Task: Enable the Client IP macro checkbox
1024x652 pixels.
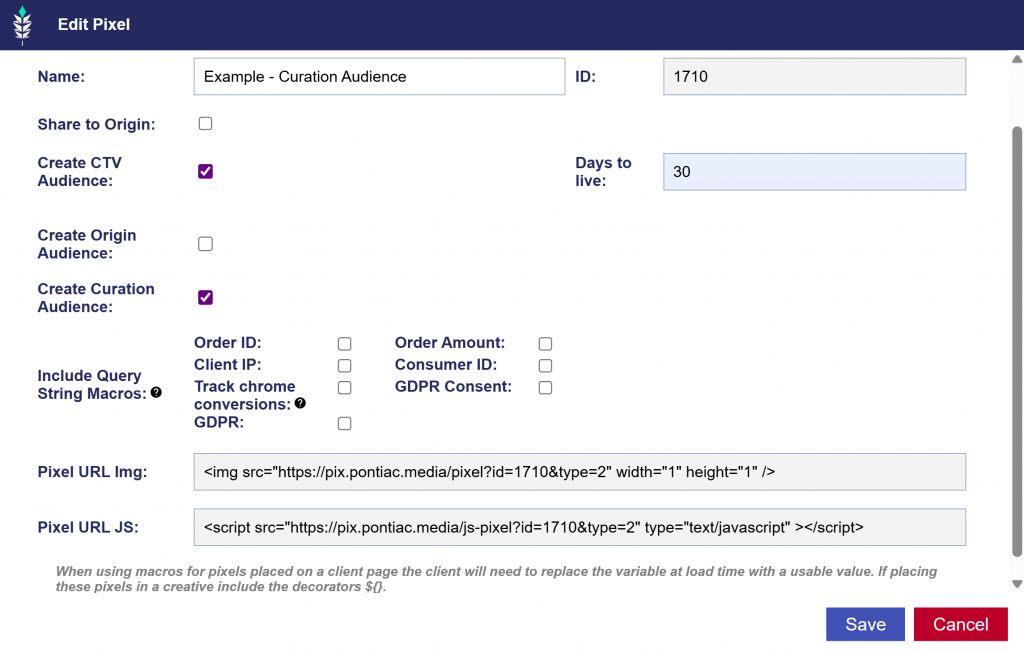Action: coord(344,366)
